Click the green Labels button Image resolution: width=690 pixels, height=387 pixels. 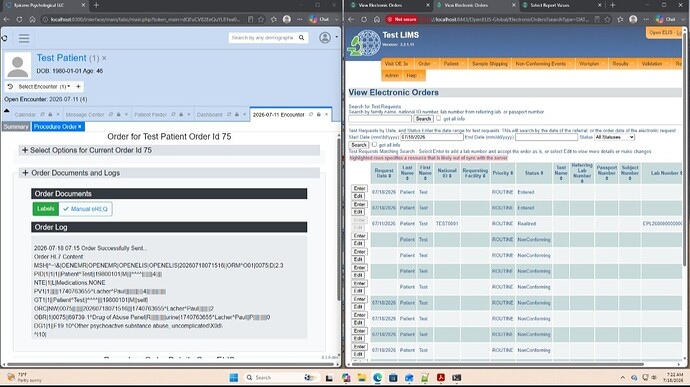[x=46, y=209]
